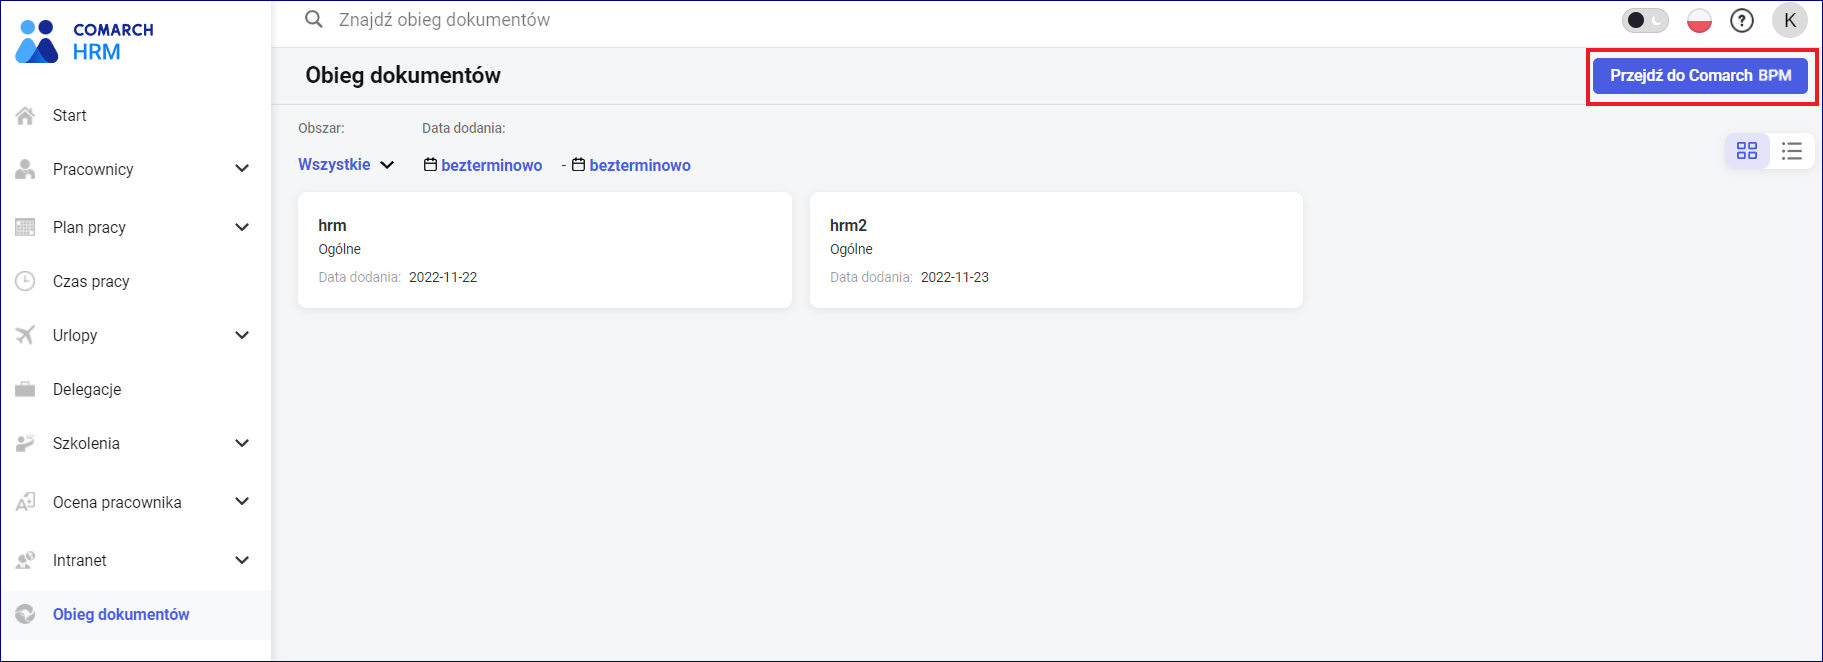Expand the Pracownicy menu chevron
The height and width of the screenshot is (662, 1823).
(x=242, y=169)
